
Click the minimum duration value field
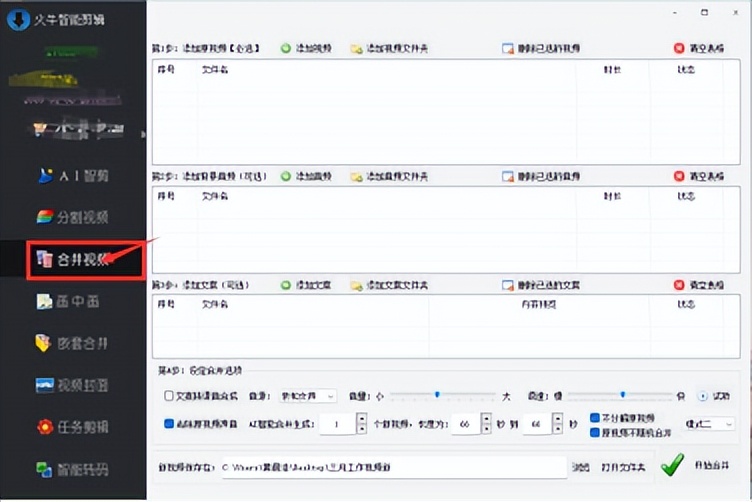(x=466, y=424)
